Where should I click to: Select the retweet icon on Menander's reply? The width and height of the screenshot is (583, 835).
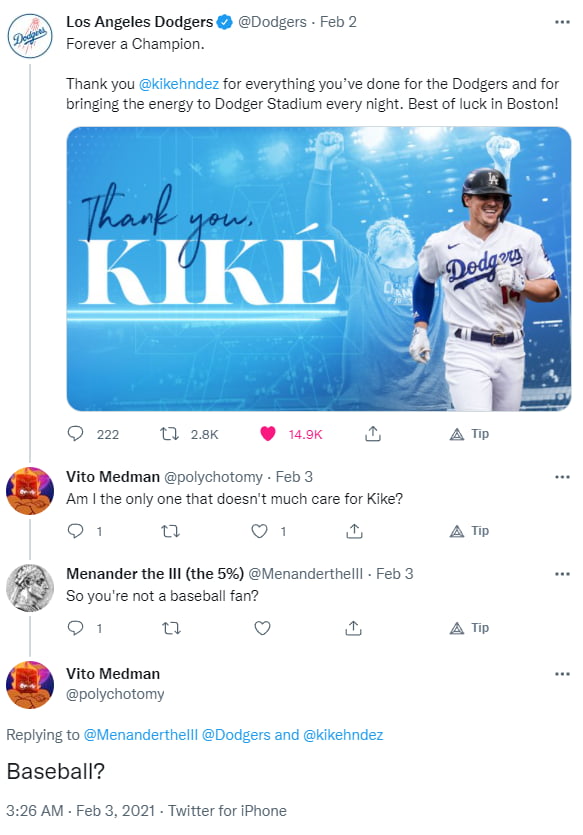pos(172,628)
